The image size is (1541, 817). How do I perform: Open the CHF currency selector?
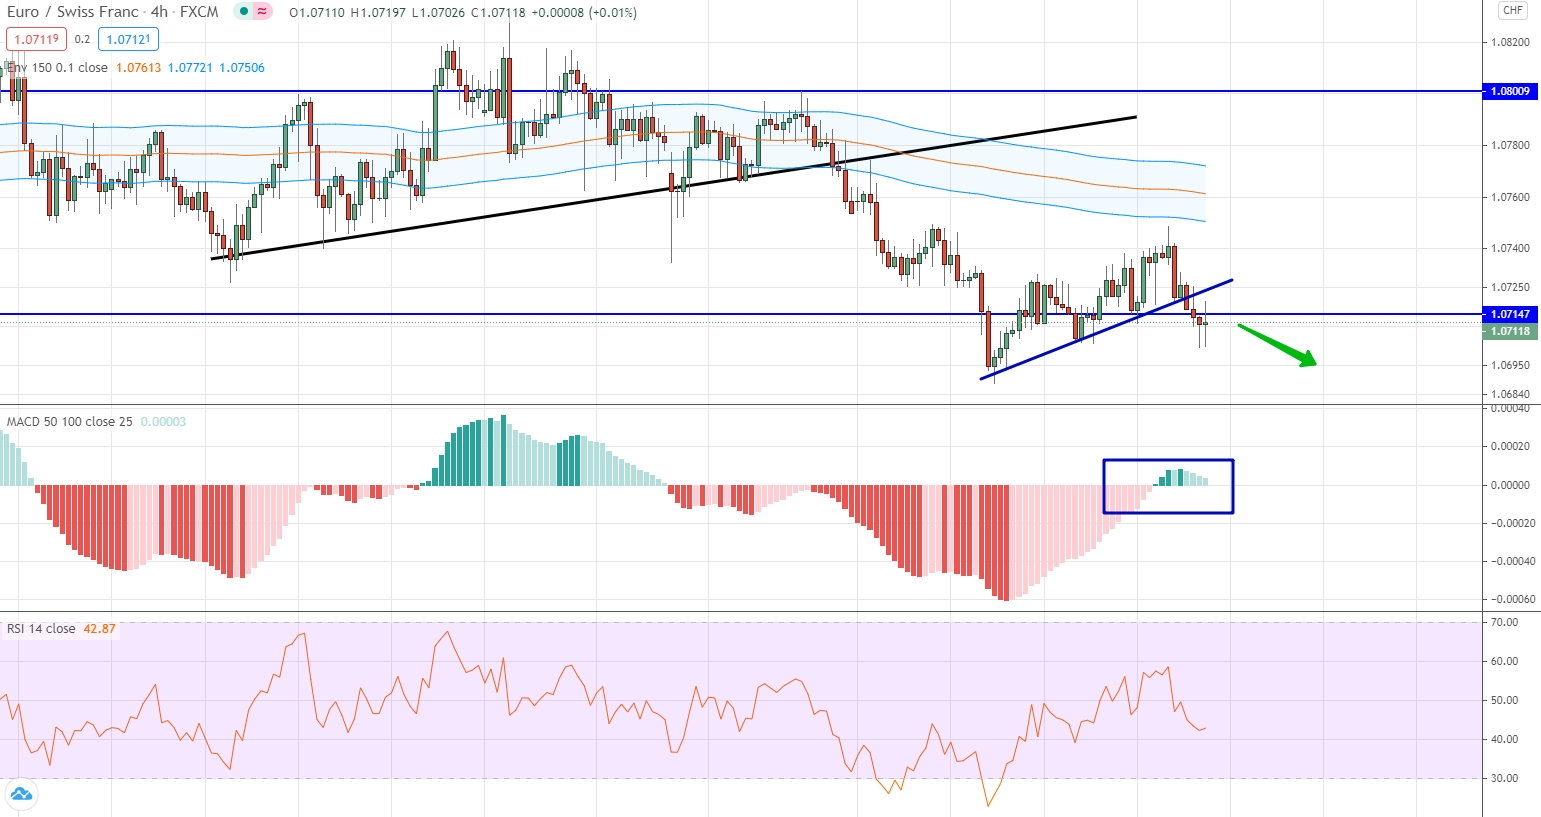pos(1512,11)
